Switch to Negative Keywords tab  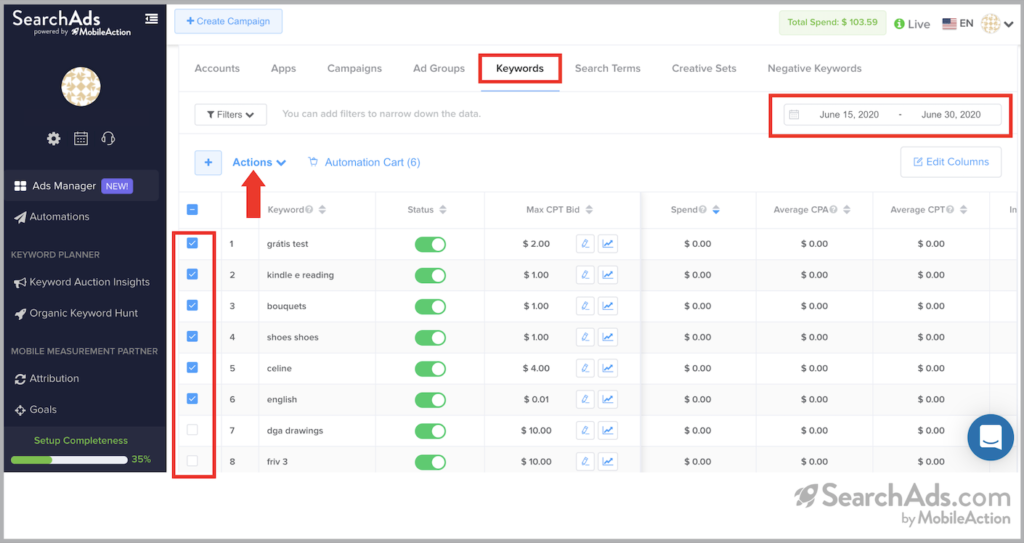(x=814, y=69)
